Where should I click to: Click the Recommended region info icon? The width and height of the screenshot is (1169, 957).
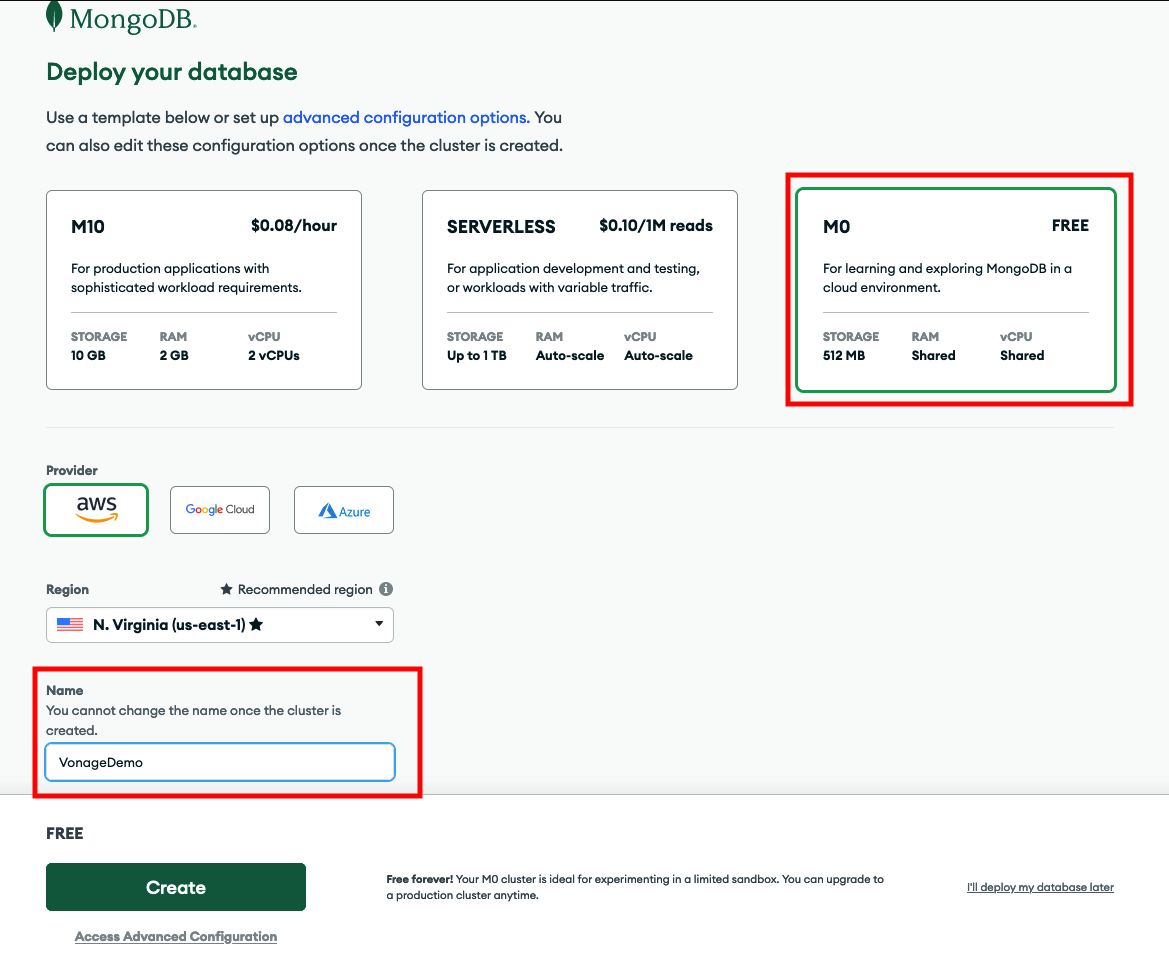385,589
